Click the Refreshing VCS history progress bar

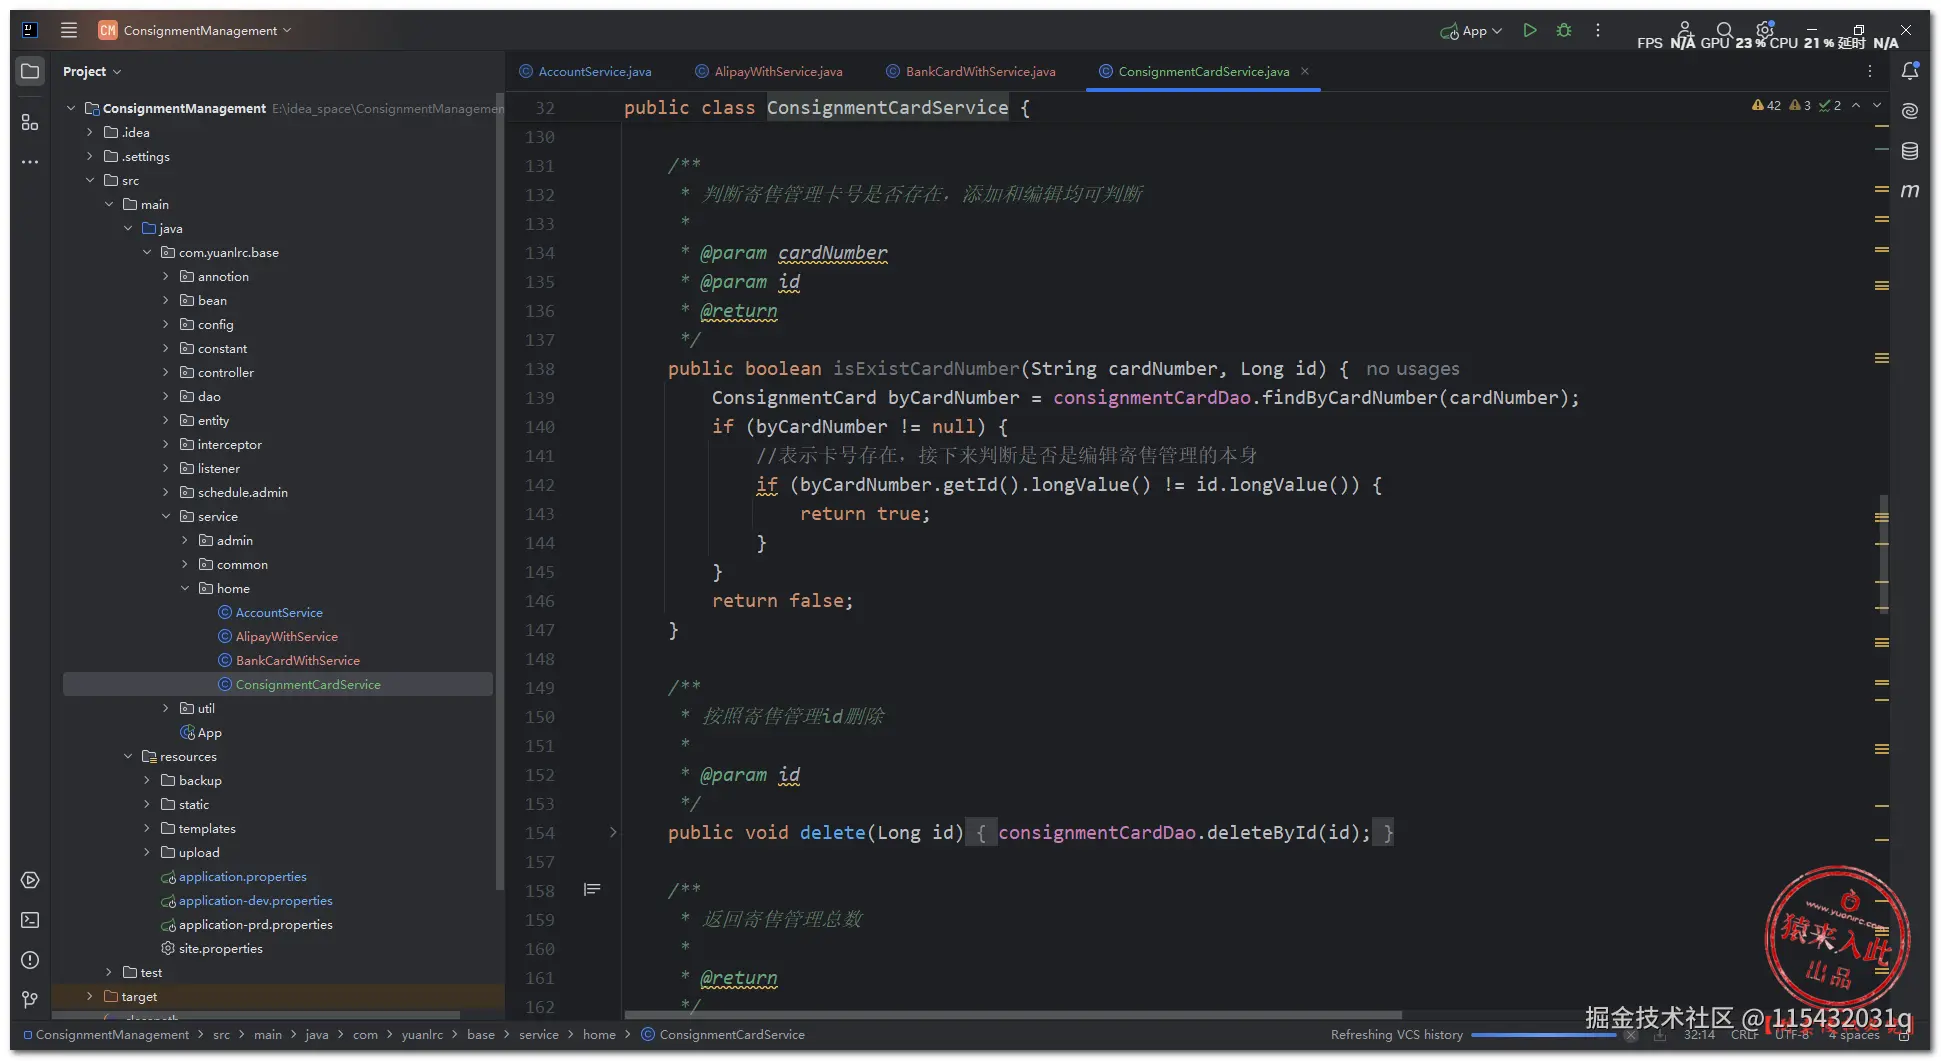1543,1035
